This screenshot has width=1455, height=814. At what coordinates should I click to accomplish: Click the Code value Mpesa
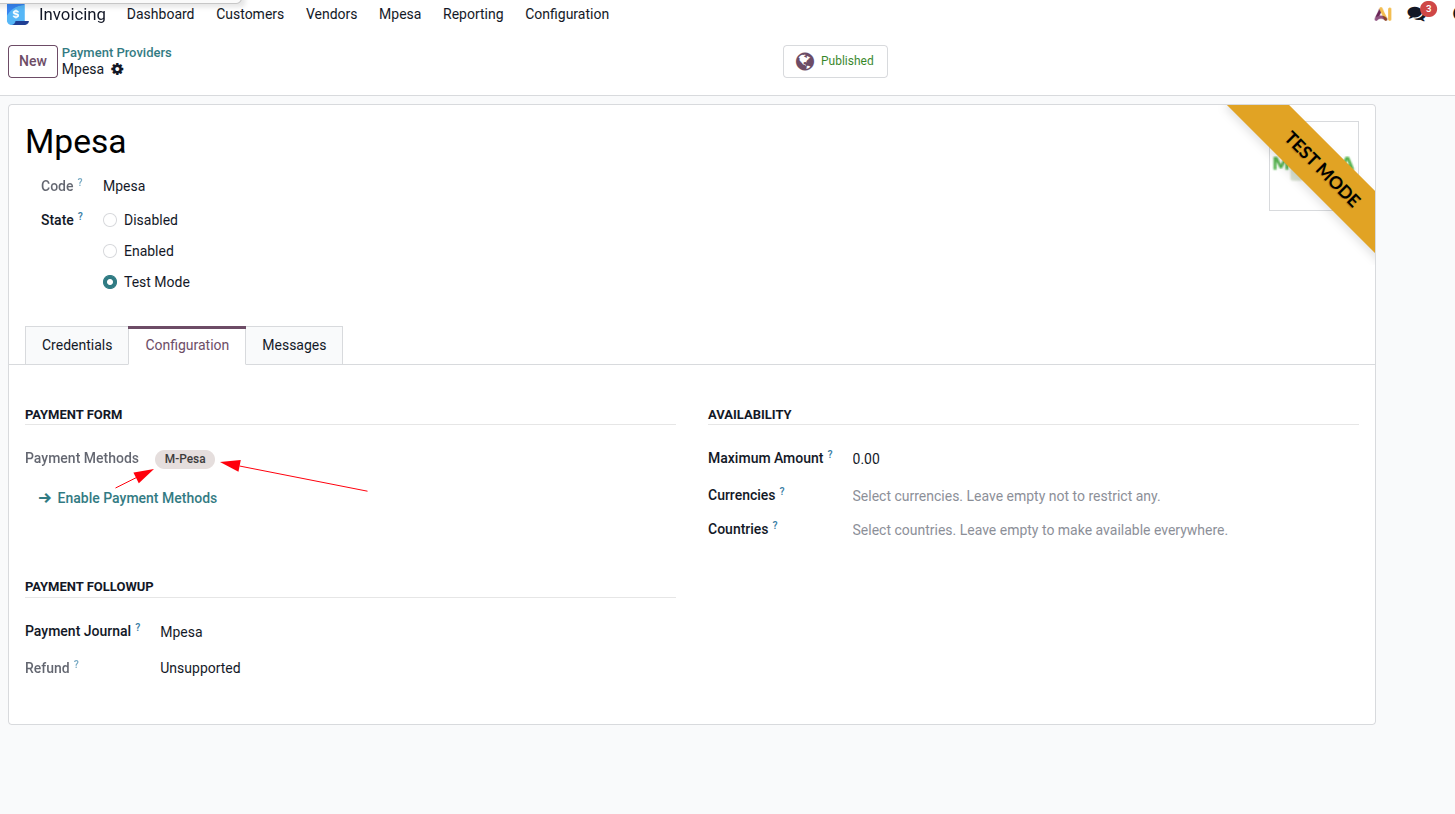[124, 186]
